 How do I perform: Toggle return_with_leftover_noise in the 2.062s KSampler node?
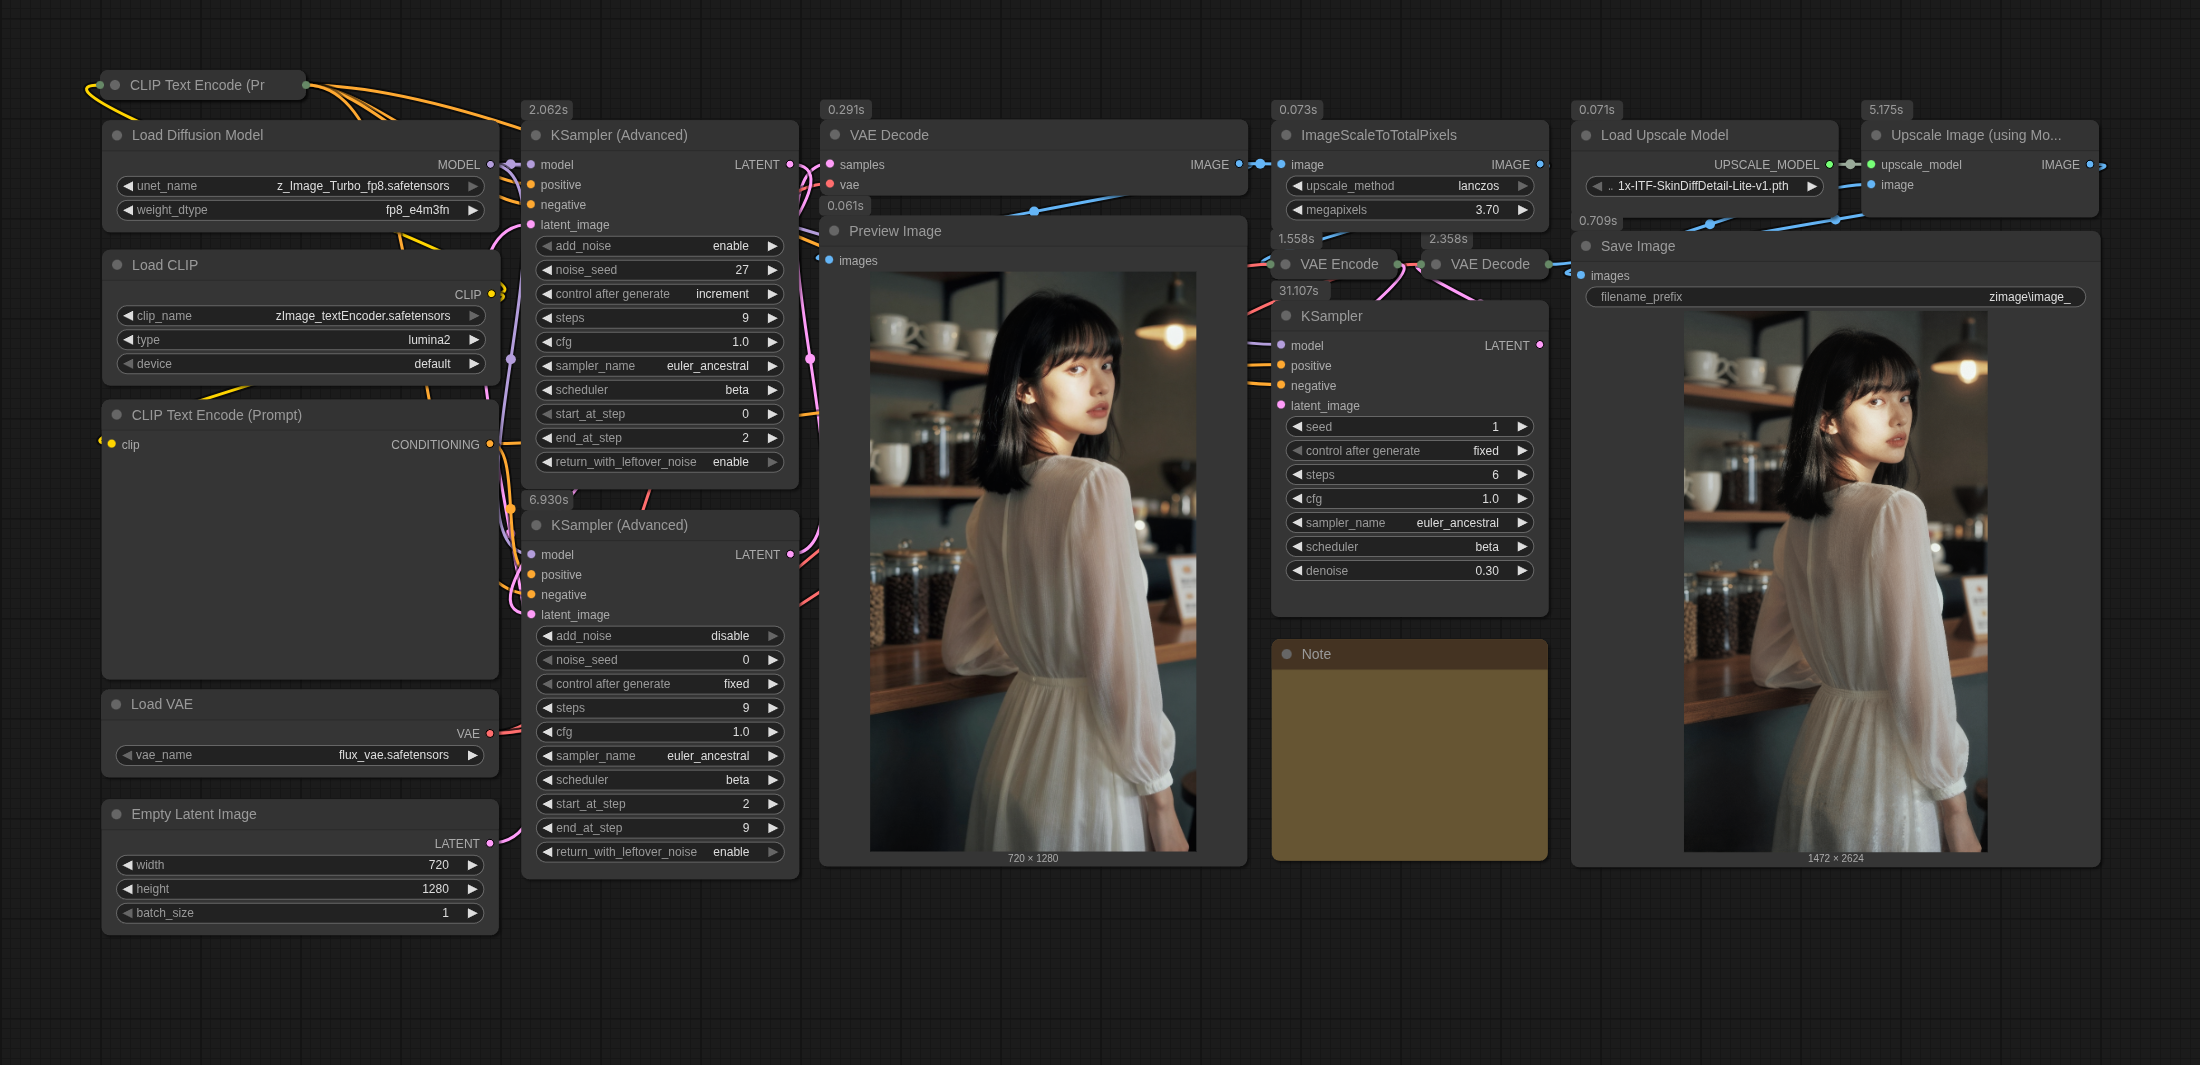(660, 462)
